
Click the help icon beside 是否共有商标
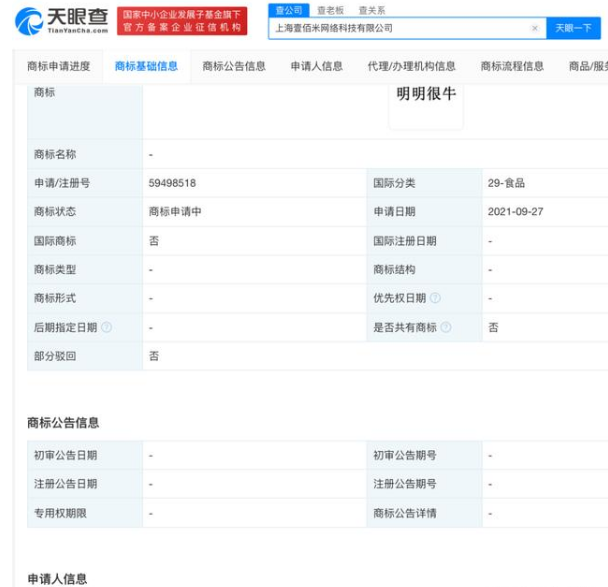point(446,327)
